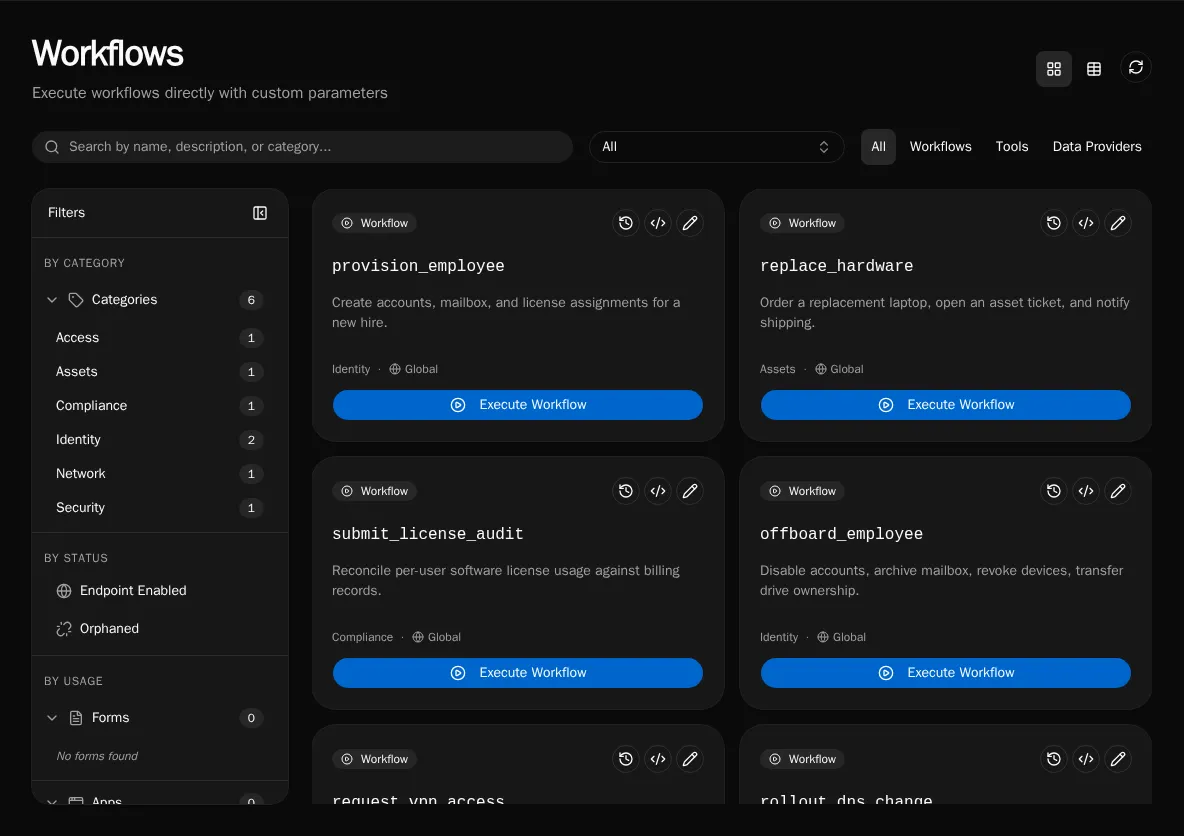View code of offboard_employee workflow
Image resolution: width=1184 pixels, height=836 pixels.
point(1086,491)
